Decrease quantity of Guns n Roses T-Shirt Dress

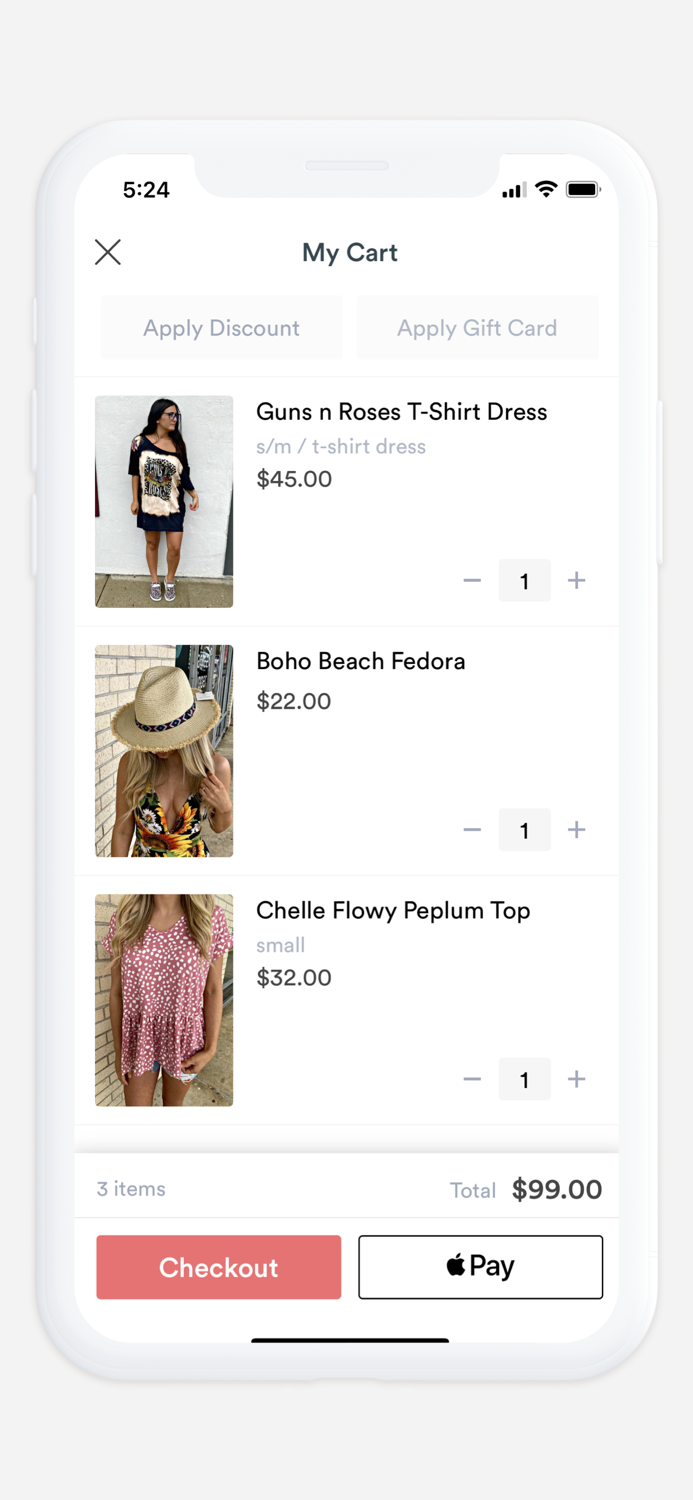[x=472, y=580]
